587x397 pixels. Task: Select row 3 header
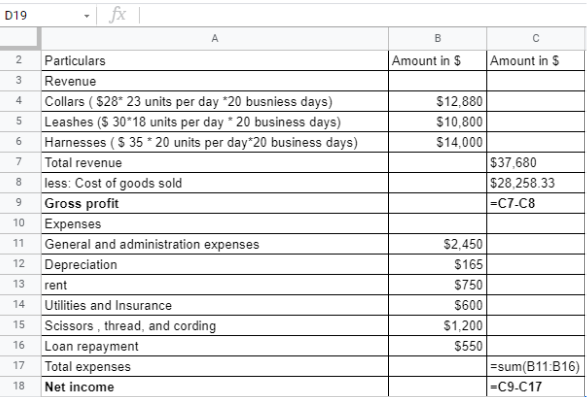click(19, 81)
